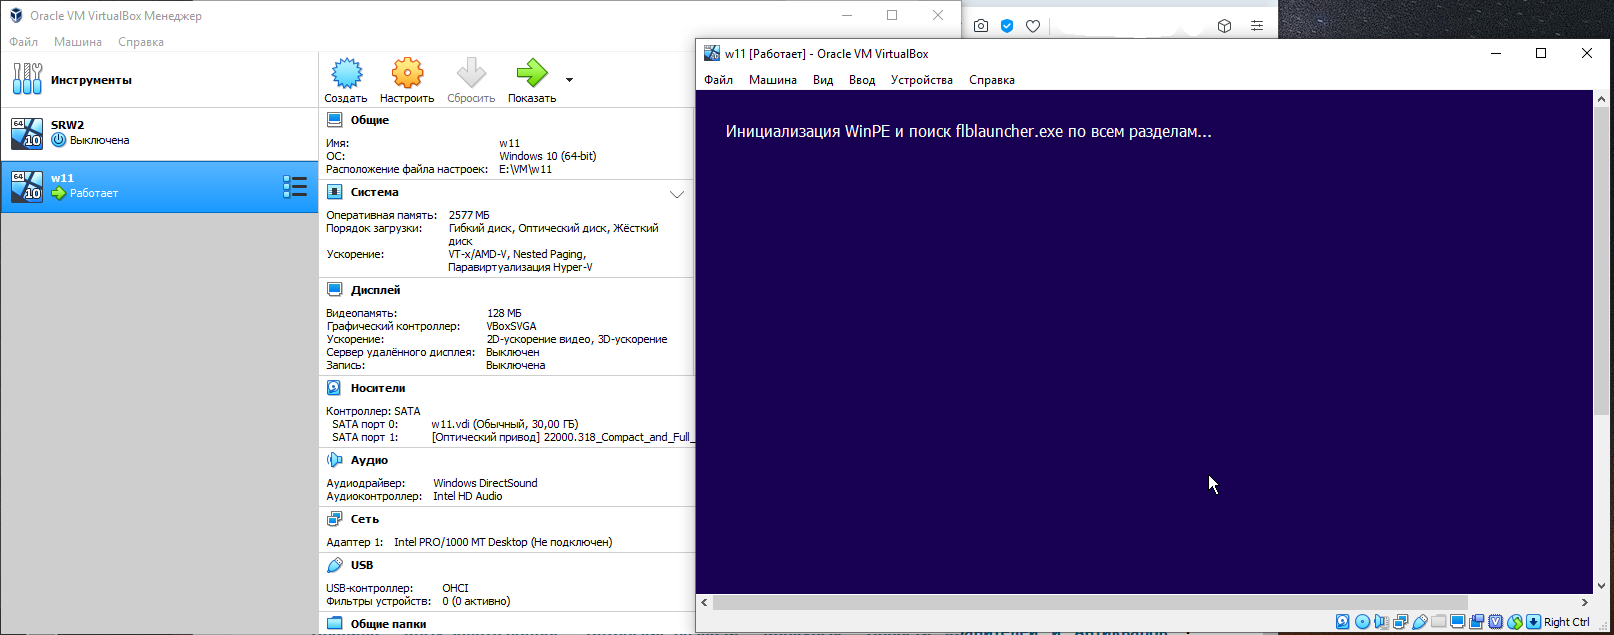This screenshot has width=1614, height=635.
Task: Click the VM vertical scrollbar up arrow
Action: pos(1602,99)
